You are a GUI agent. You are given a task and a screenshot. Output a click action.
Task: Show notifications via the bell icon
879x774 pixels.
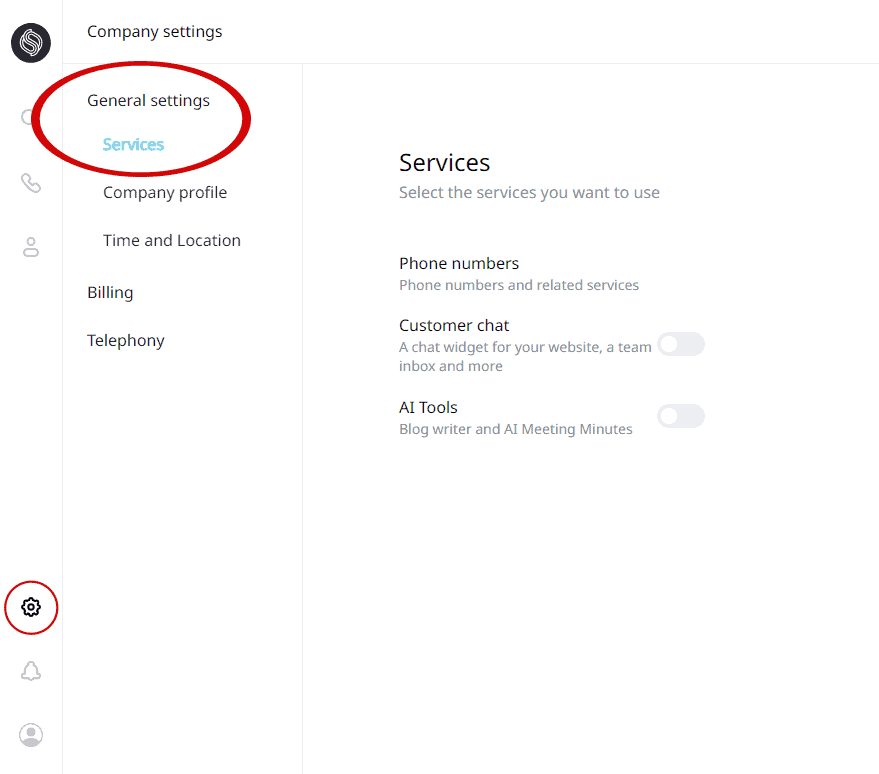pos(31,671)
